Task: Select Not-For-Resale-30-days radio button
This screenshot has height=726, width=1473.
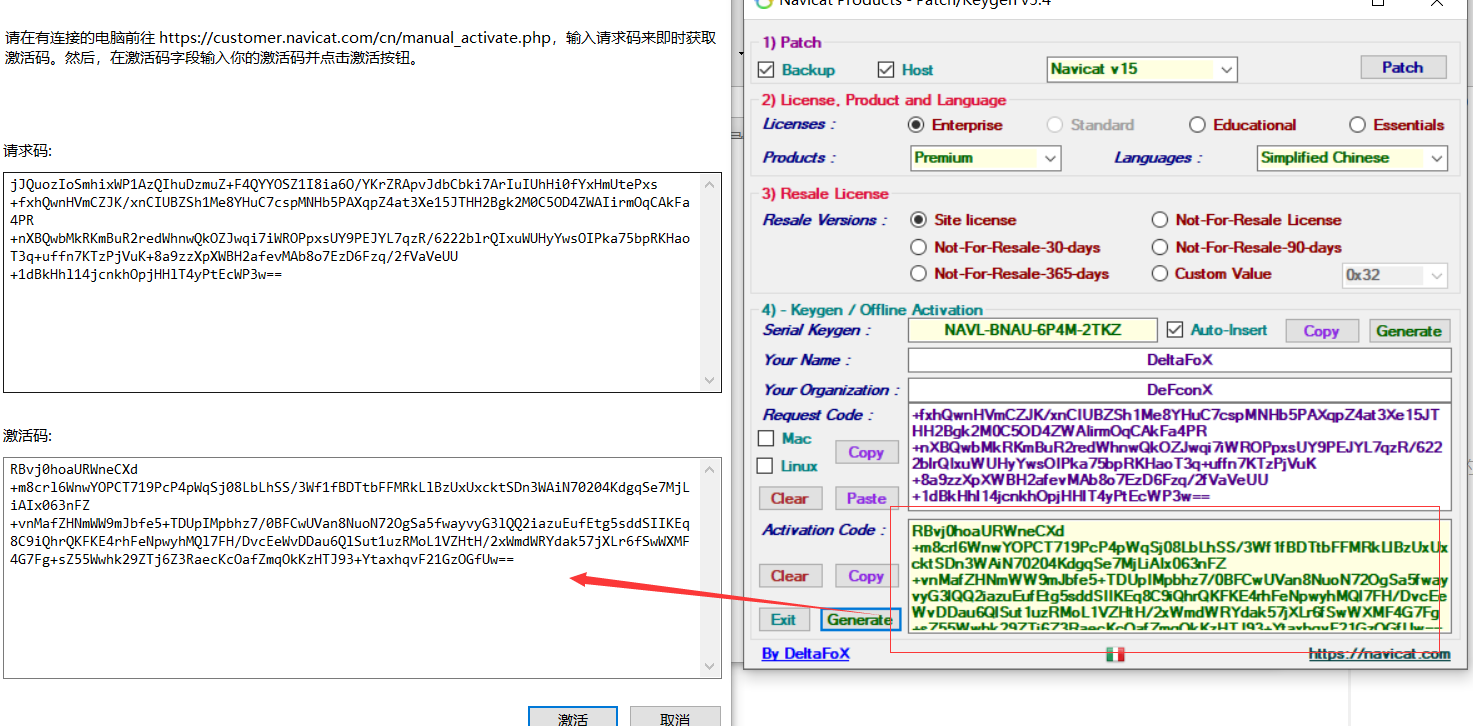Action: (x=918, y=247)
